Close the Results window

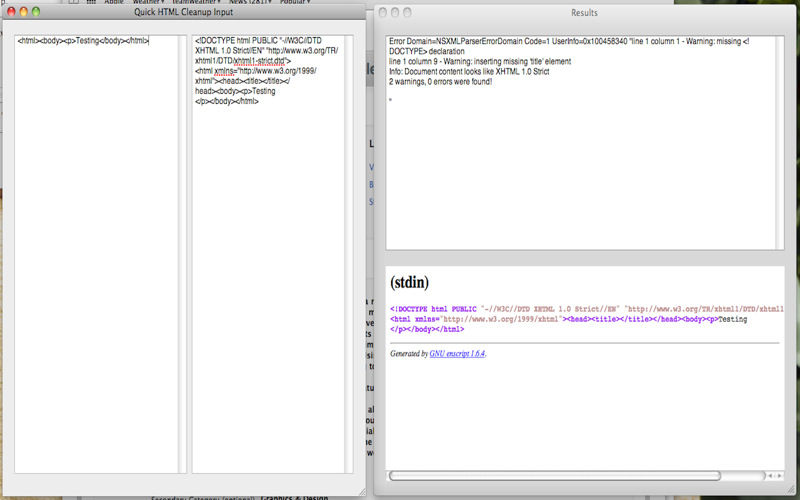(x=383, y=12)
